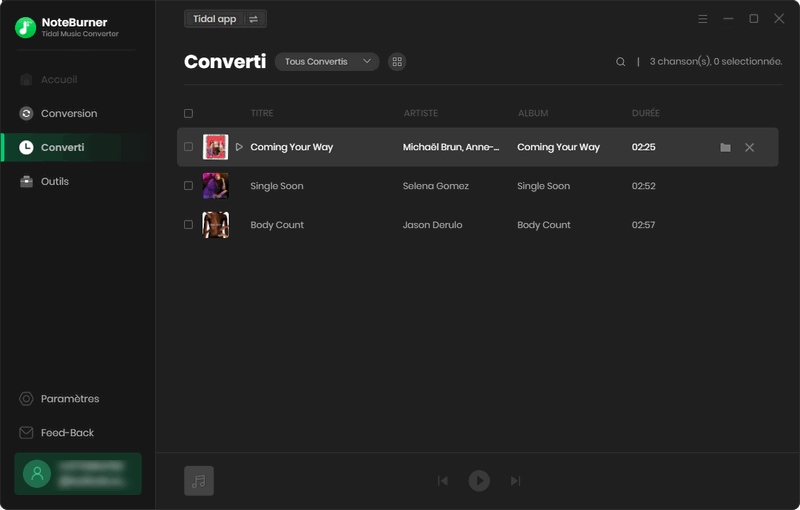Click duration 02:25
The width and height of the screenshot is (800, 510).
click(643, 147)
